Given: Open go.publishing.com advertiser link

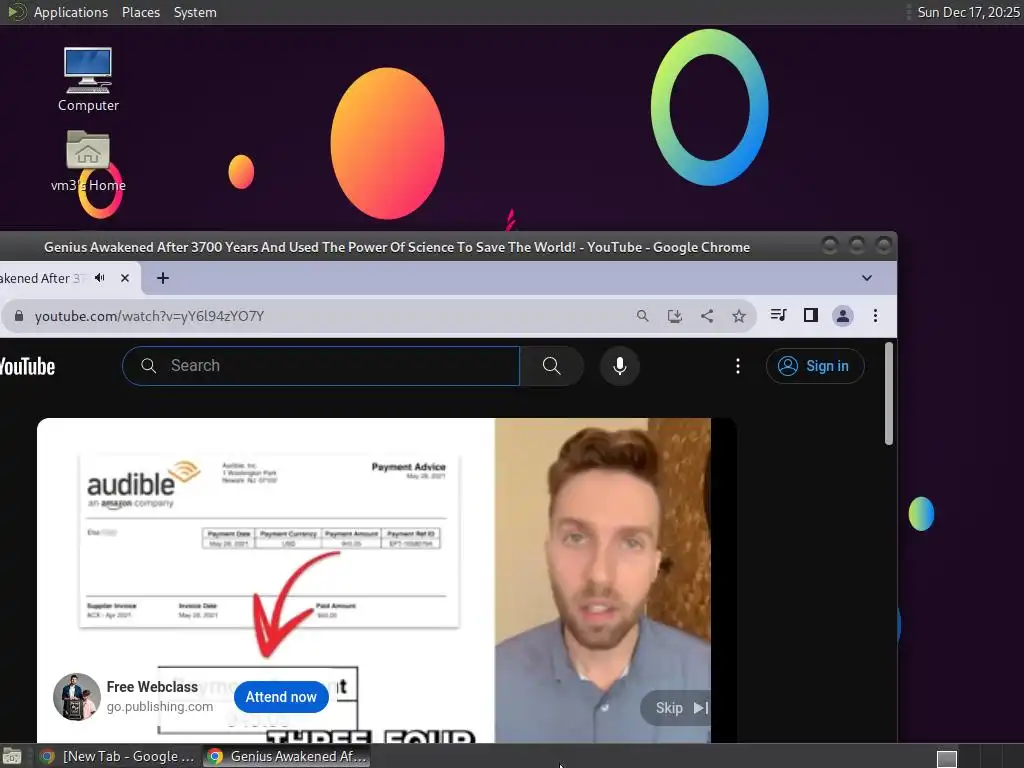Looking at the screenshot, I should tap(160, 707).
